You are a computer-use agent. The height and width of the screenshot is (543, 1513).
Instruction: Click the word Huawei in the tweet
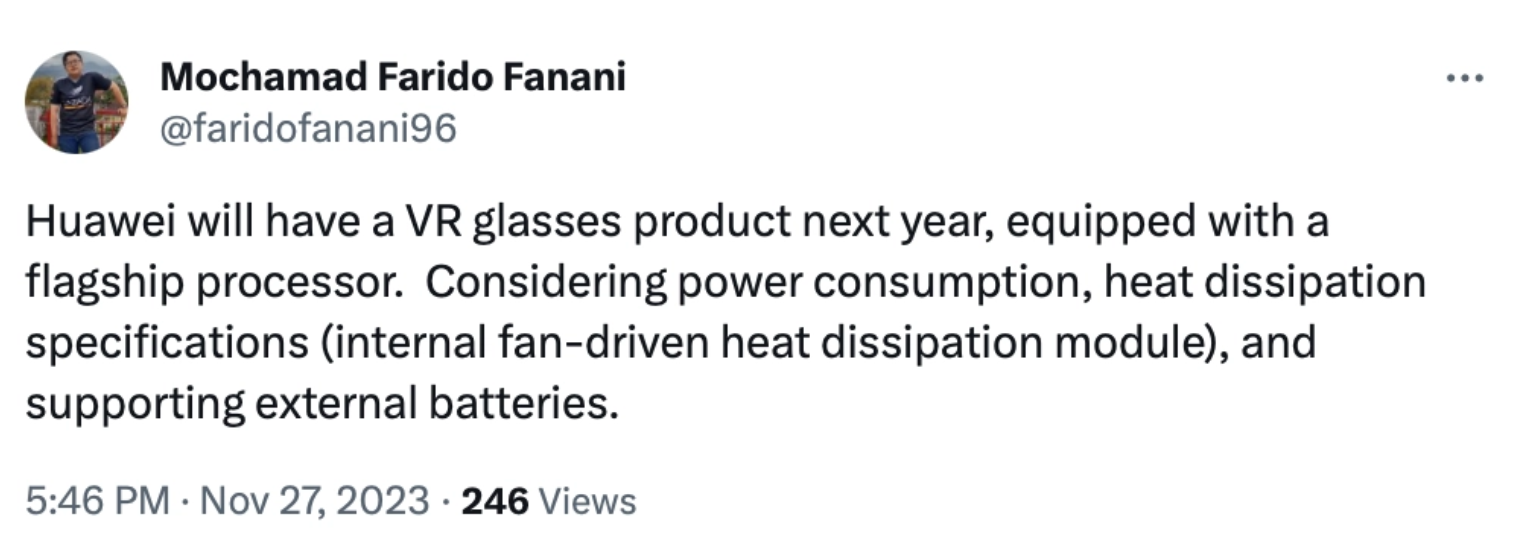[x=101, y=223]
